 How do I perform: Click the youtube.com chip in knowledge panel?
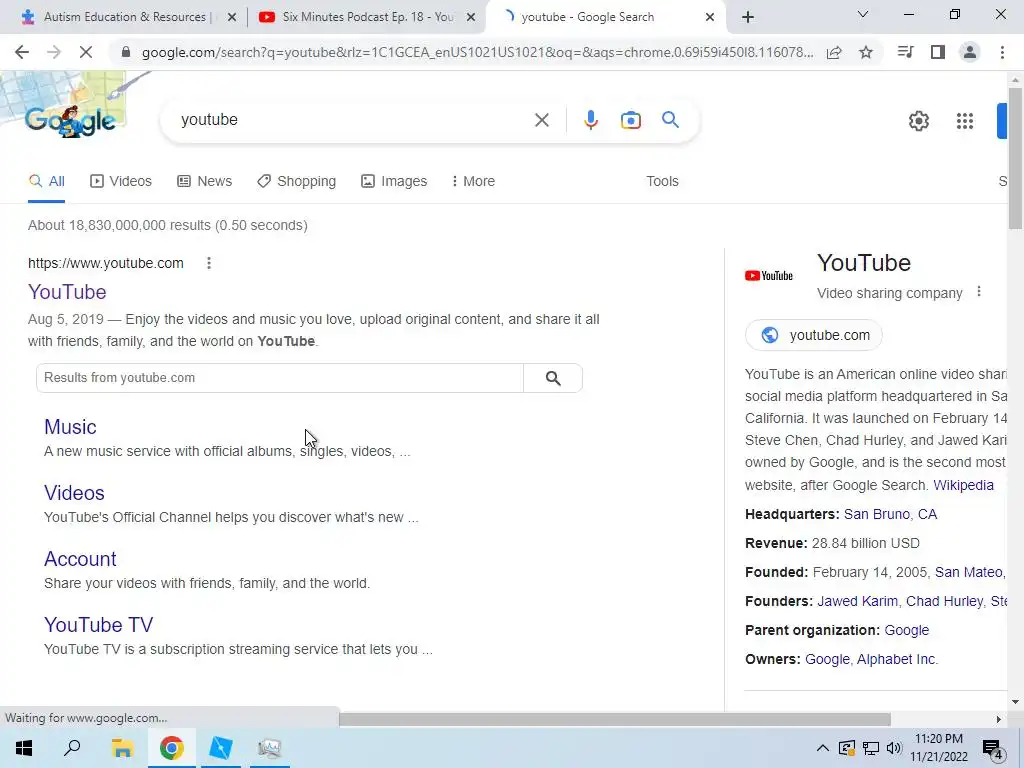pos(814,335)
